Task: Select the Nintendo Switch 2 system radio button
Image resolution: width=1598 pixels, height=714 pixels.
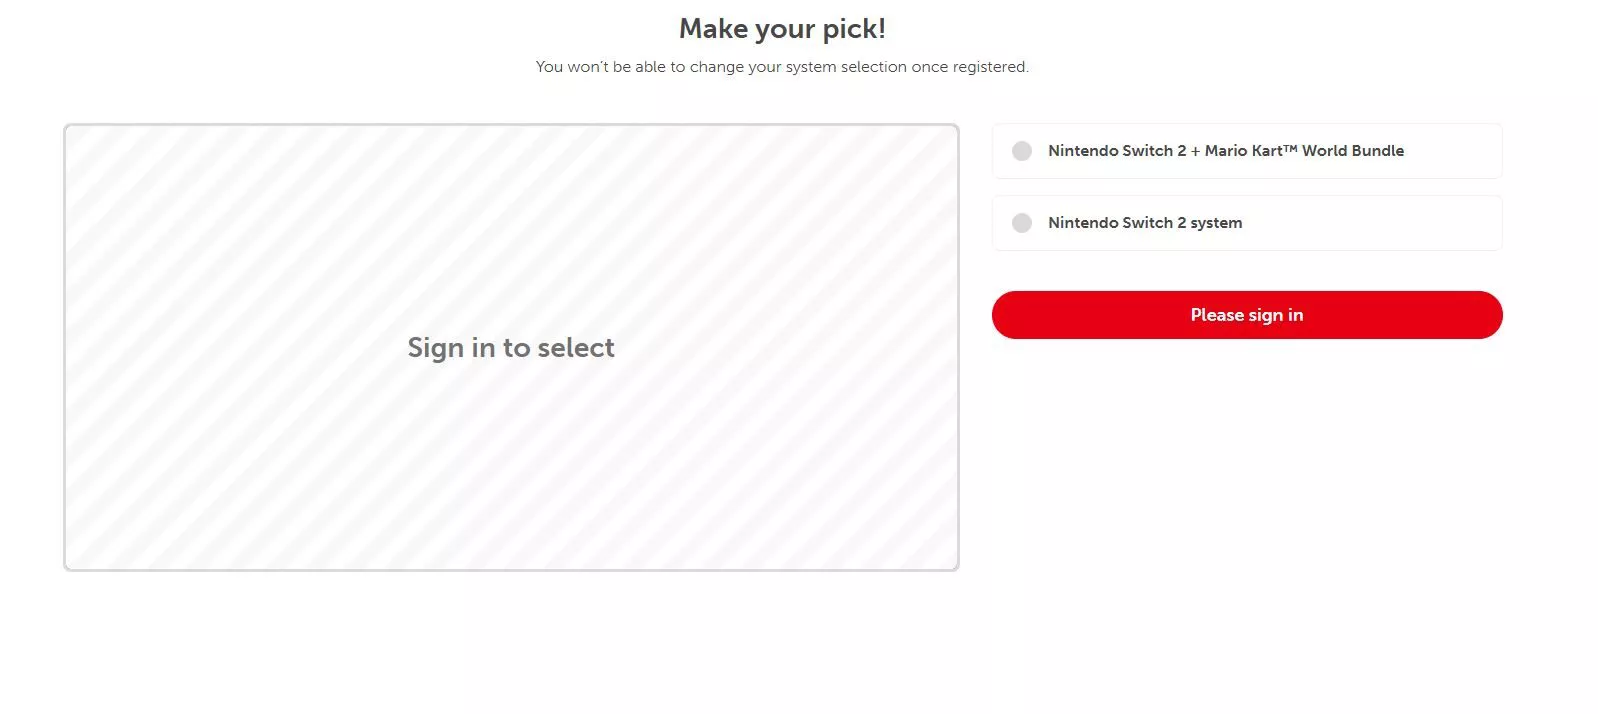Action: click(x=1022, y=223)
